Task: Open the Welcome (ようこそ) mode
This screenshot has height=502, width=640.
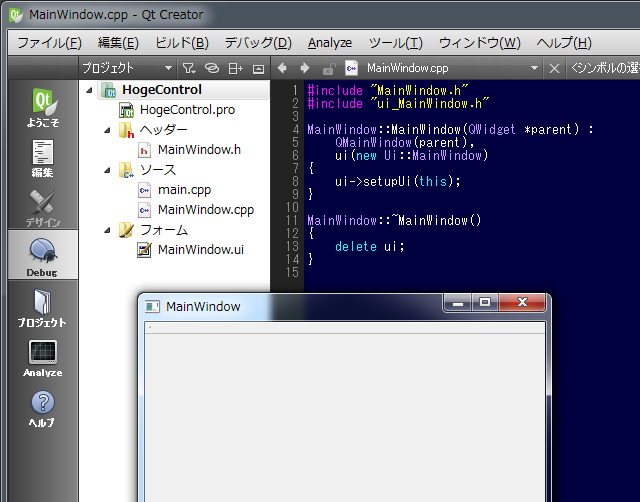Action: click(x=43, y=107)
